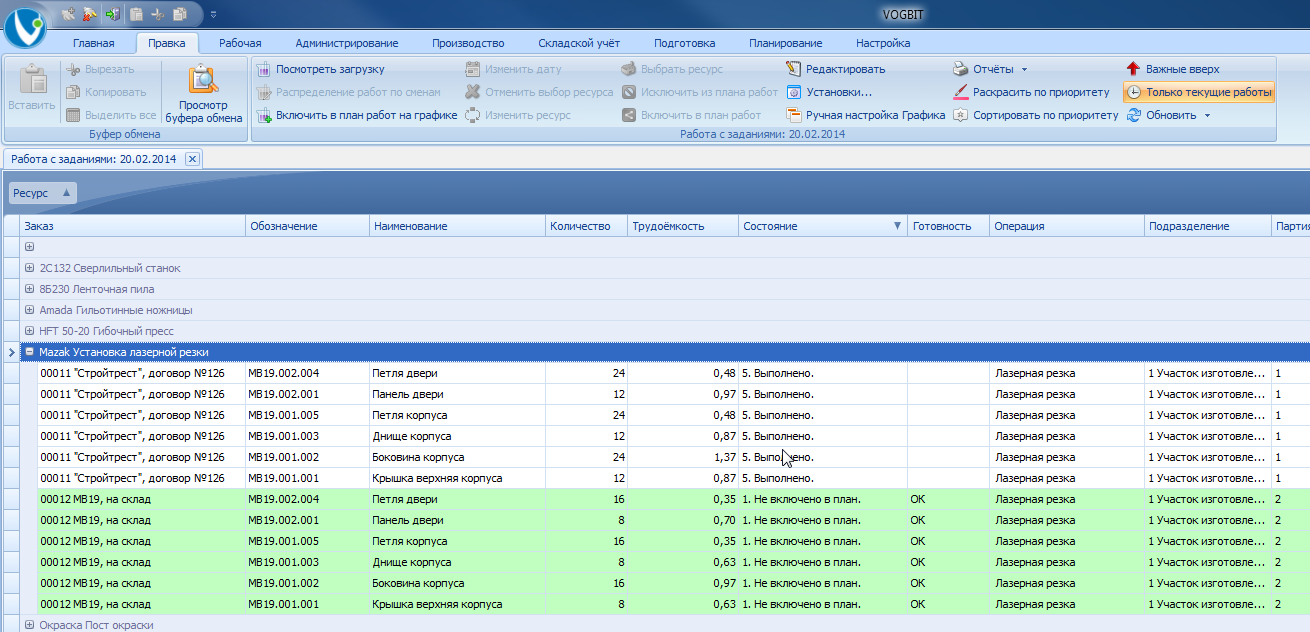The image size is (1310, 632).
Task: Expand the Окраска Пост окраски group
Action: coord(30,625)
